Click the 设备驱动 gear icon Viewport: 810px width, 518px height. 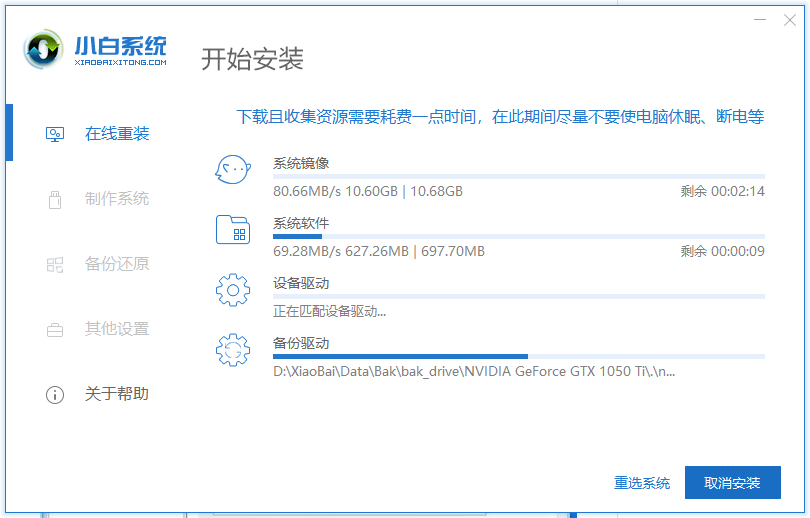coord(233,290)
